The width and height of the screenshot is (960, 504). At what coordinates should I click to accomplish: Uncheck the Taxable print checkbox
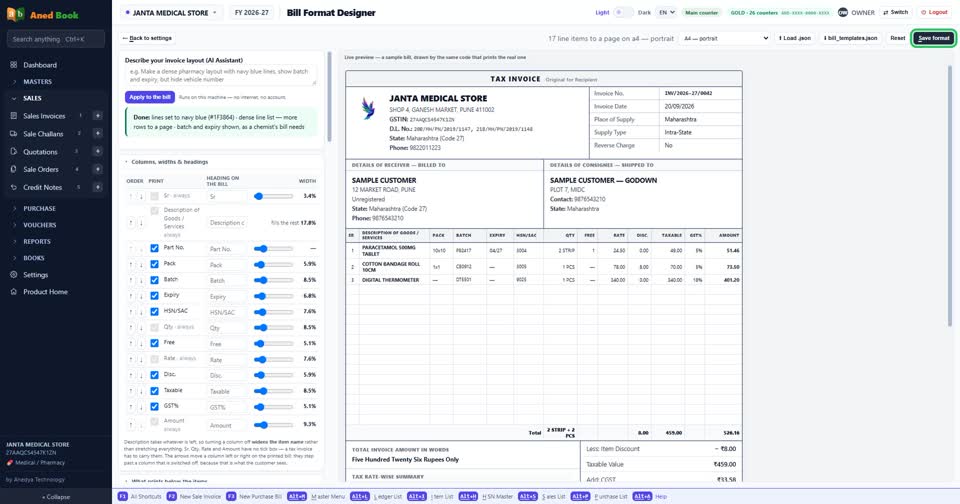tap(154, 391)
